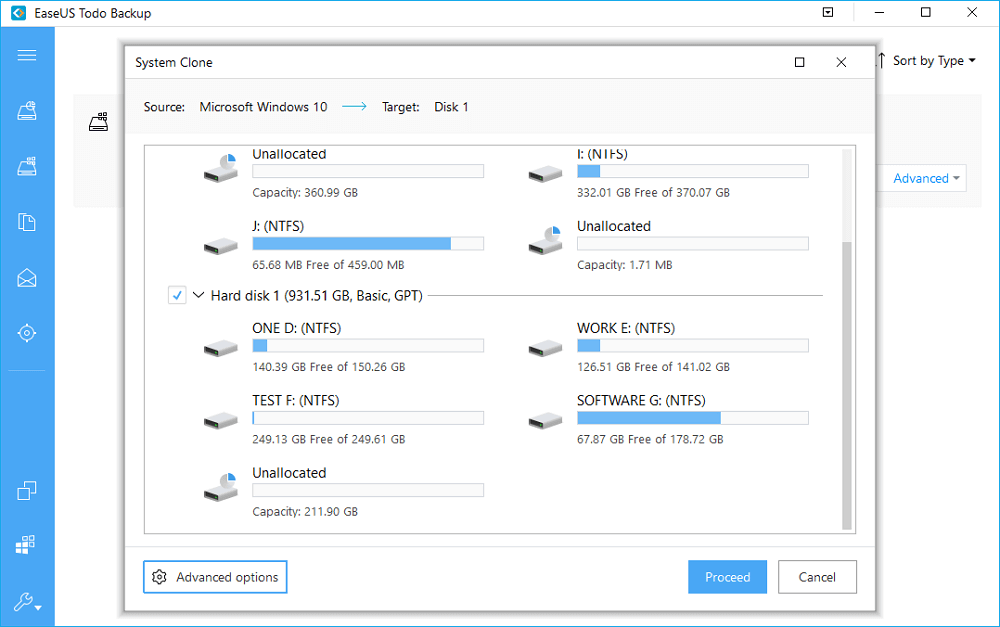Open the mail backup sidebar icon
Screen dimensions: 1000x627
click(x=27, y=278)
